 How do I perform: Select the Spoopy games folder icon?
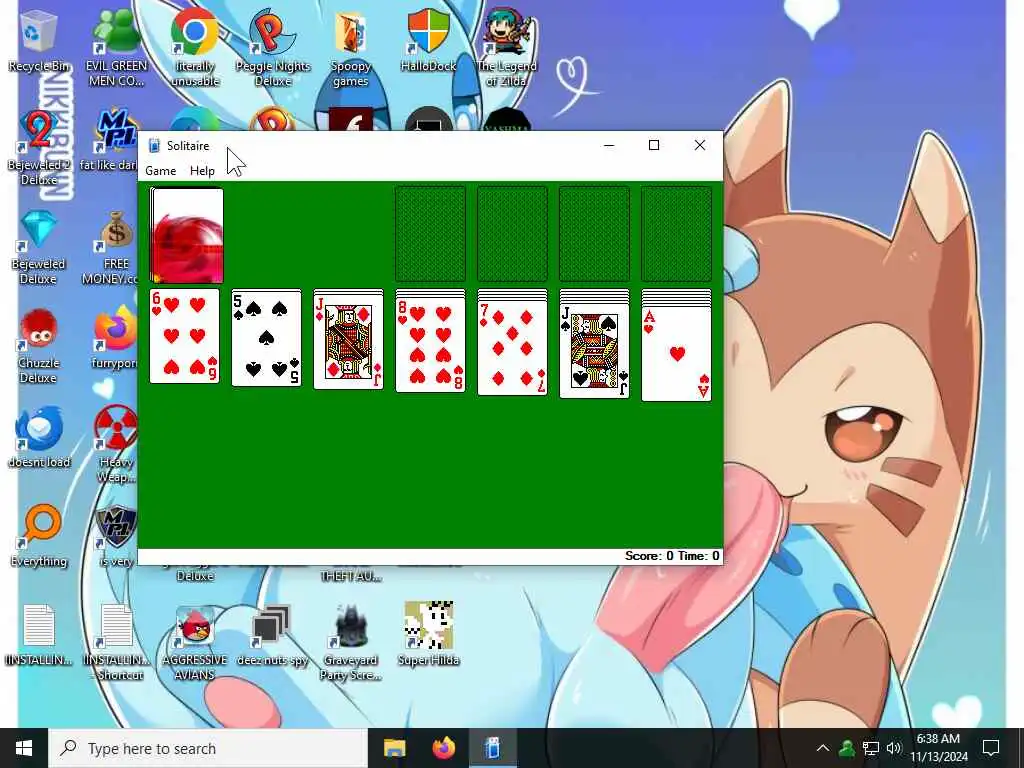coord(351,49)
